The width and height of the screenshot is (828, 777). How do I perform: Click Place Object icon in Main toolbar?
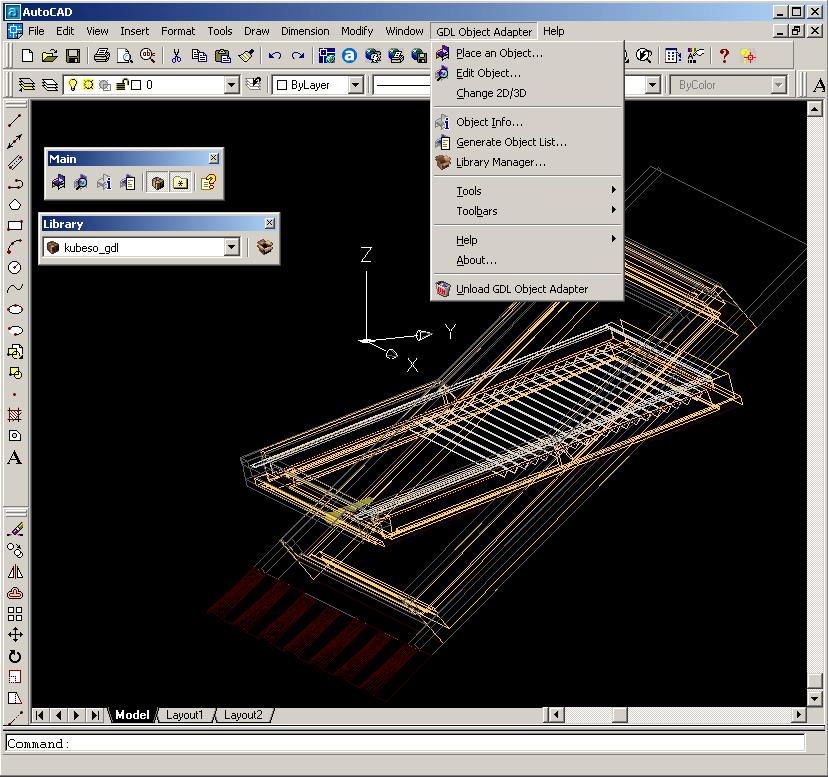point(58,183)
